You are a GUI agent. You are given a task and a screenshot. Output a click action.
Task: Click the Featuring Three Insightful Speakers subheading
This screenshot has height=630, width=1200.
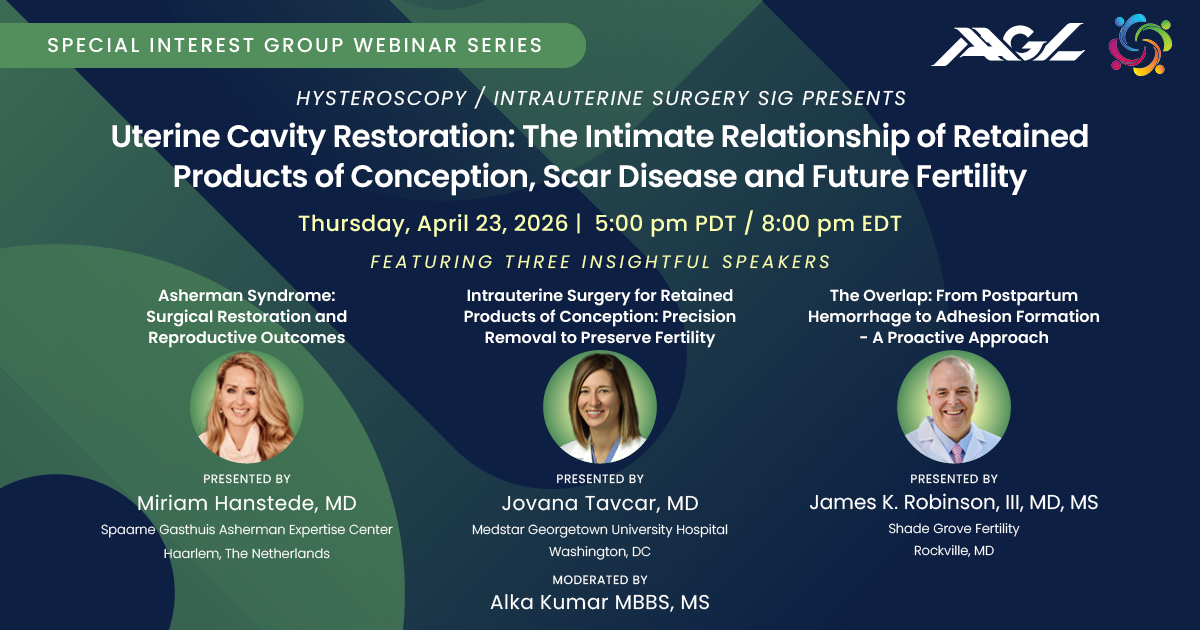(x=600, y=262)
